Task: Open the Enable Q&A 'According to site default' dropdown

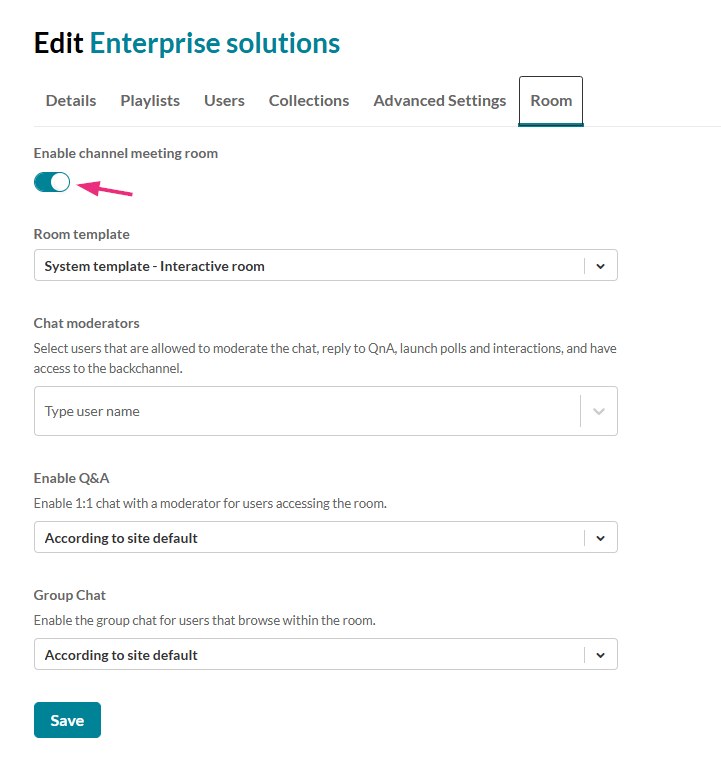Action: [310, 538]
